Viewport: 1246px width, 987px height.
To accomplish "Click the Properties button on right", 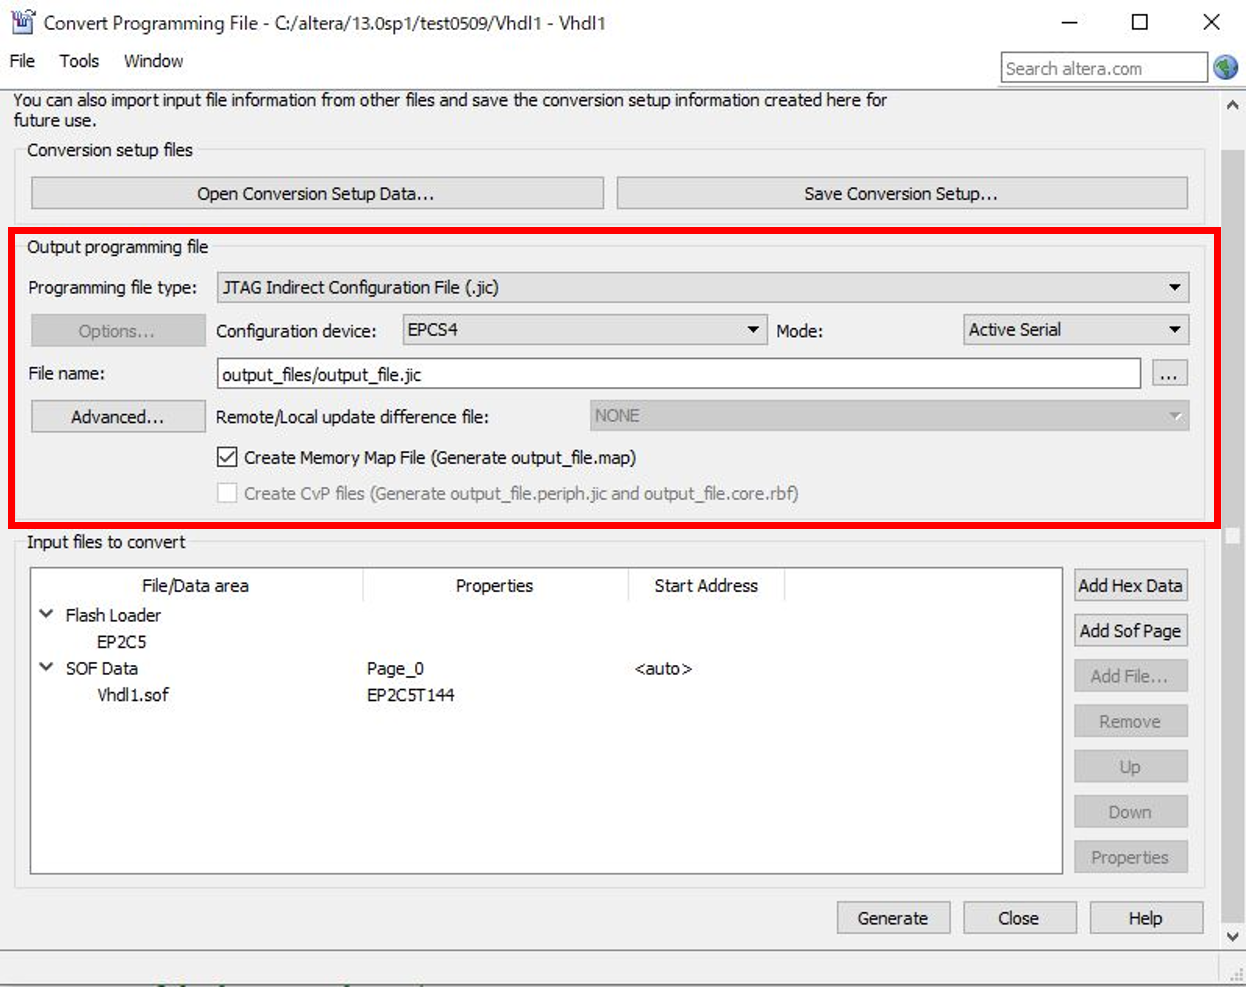I will pyautogui.click(x=1131, y=858).
